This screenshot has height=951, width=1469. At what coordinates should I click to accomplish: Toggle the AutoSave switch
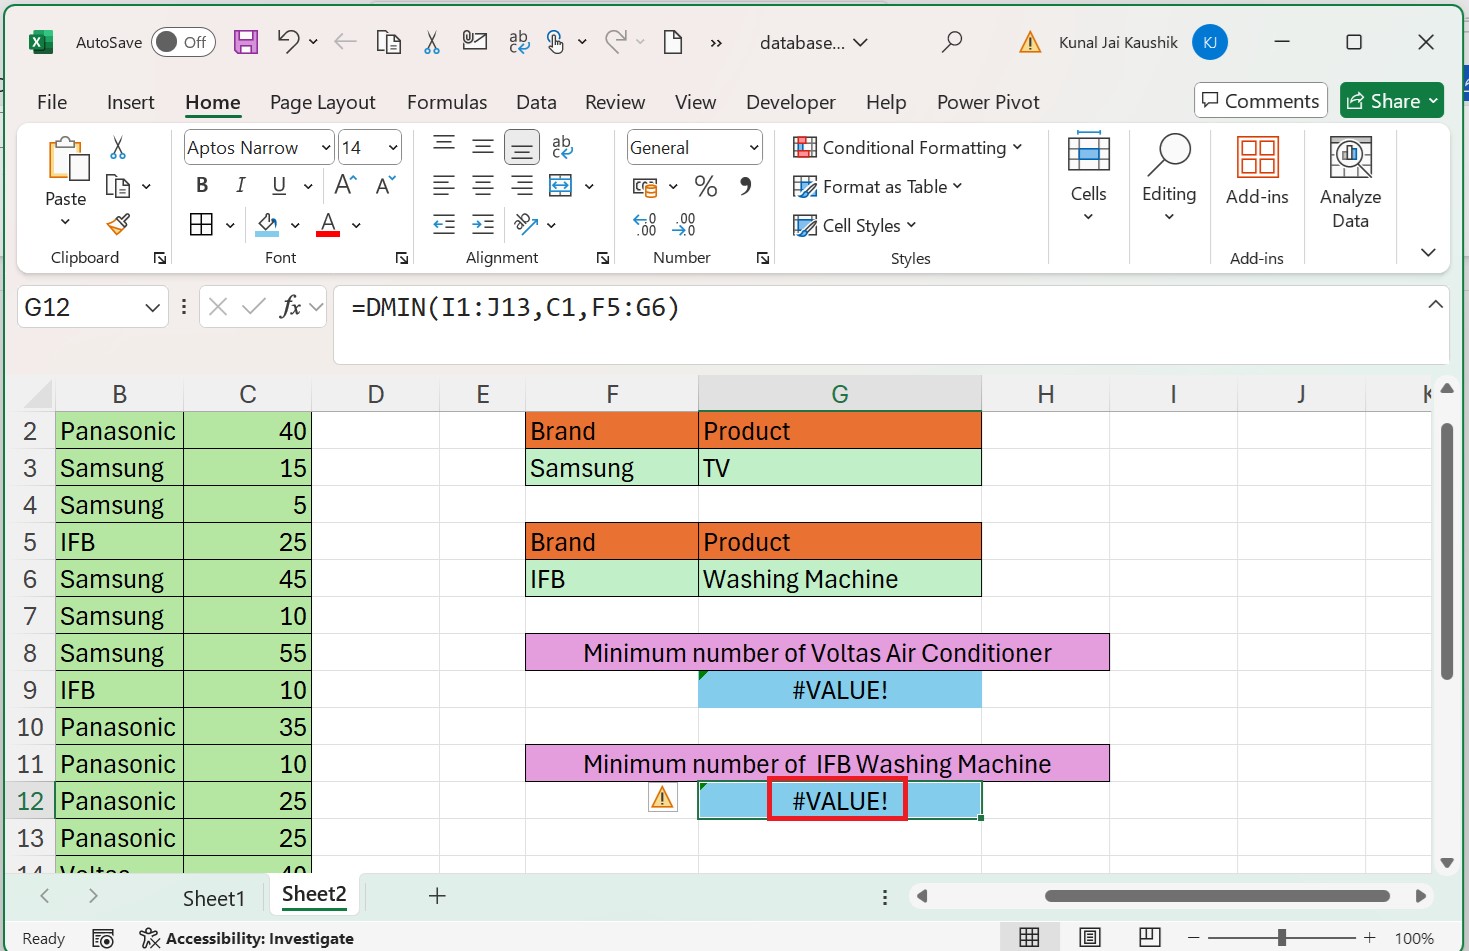click(184, 42)
